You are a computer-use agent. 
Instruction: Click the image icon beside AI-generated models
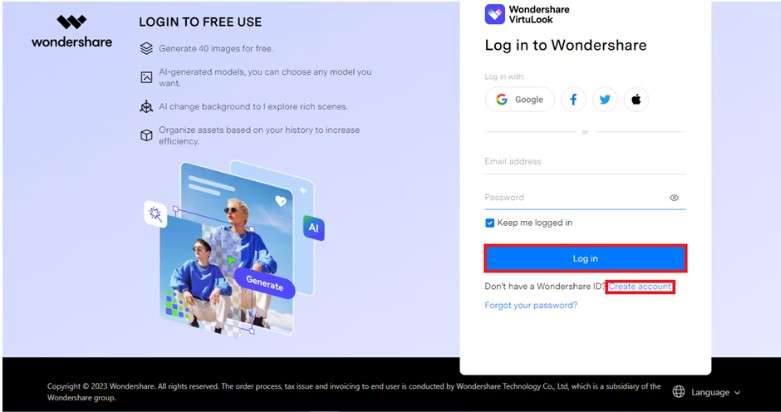click(146, 77)
